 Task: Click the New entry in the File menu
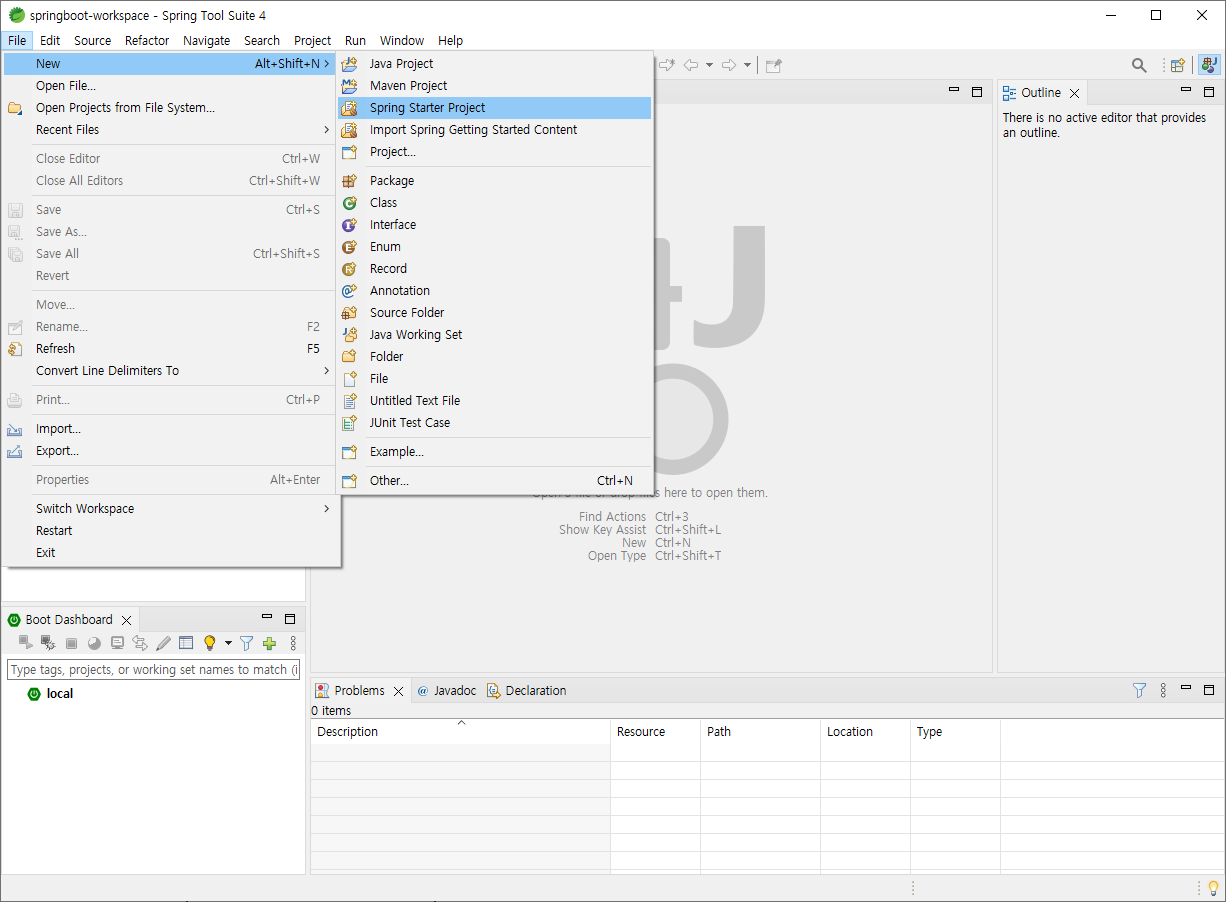coord(171,64)
